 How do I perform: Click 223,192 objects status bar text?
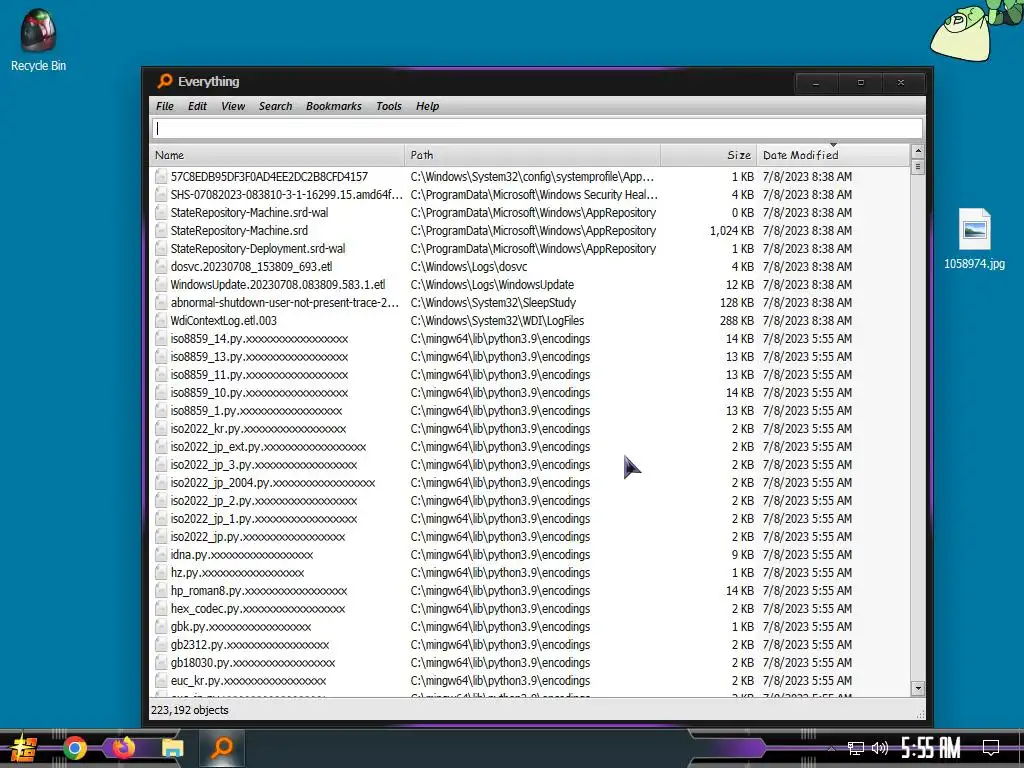tap(190, 710)
